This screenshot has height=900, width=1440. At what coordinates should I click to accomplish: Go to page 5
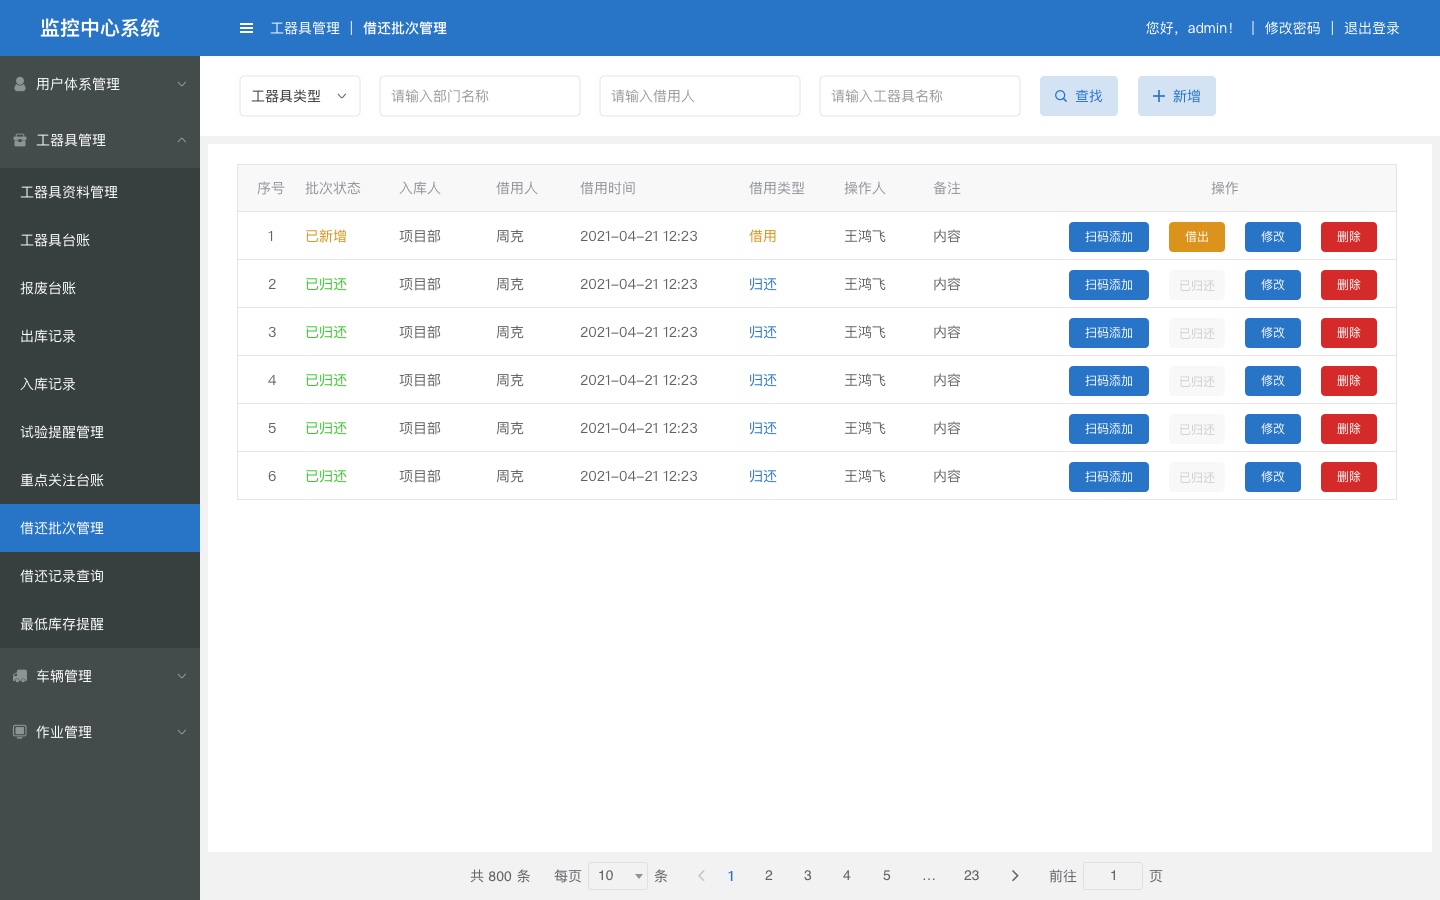tap(886, 876)
